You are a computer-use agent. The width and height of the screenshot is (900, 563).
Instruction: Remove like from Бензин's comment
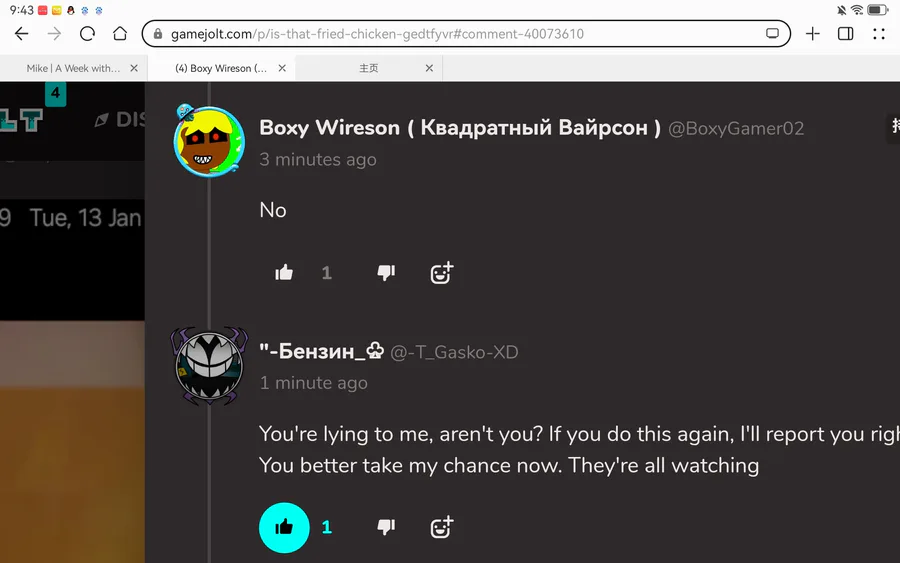point(284,527)
